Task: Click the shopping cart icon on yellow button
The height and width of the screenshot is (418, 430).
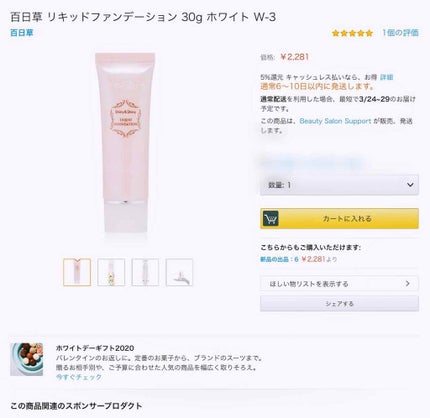Action: point(270,219)
